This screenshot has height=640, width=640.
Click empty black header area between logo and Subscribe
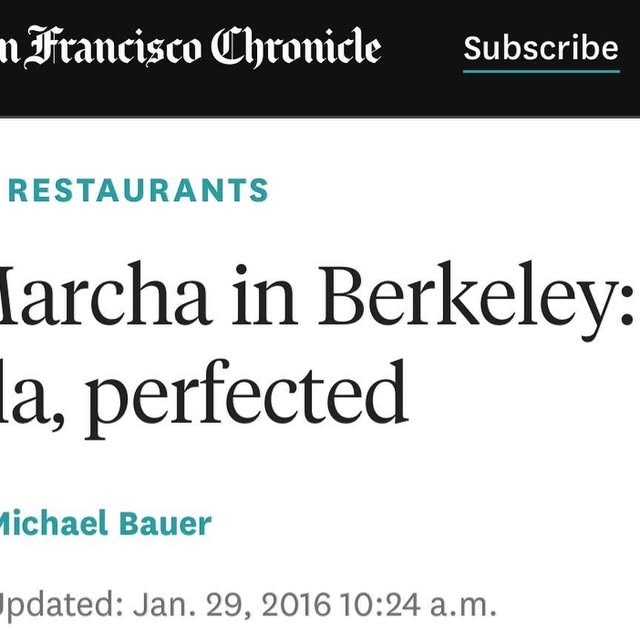(422, 48)
